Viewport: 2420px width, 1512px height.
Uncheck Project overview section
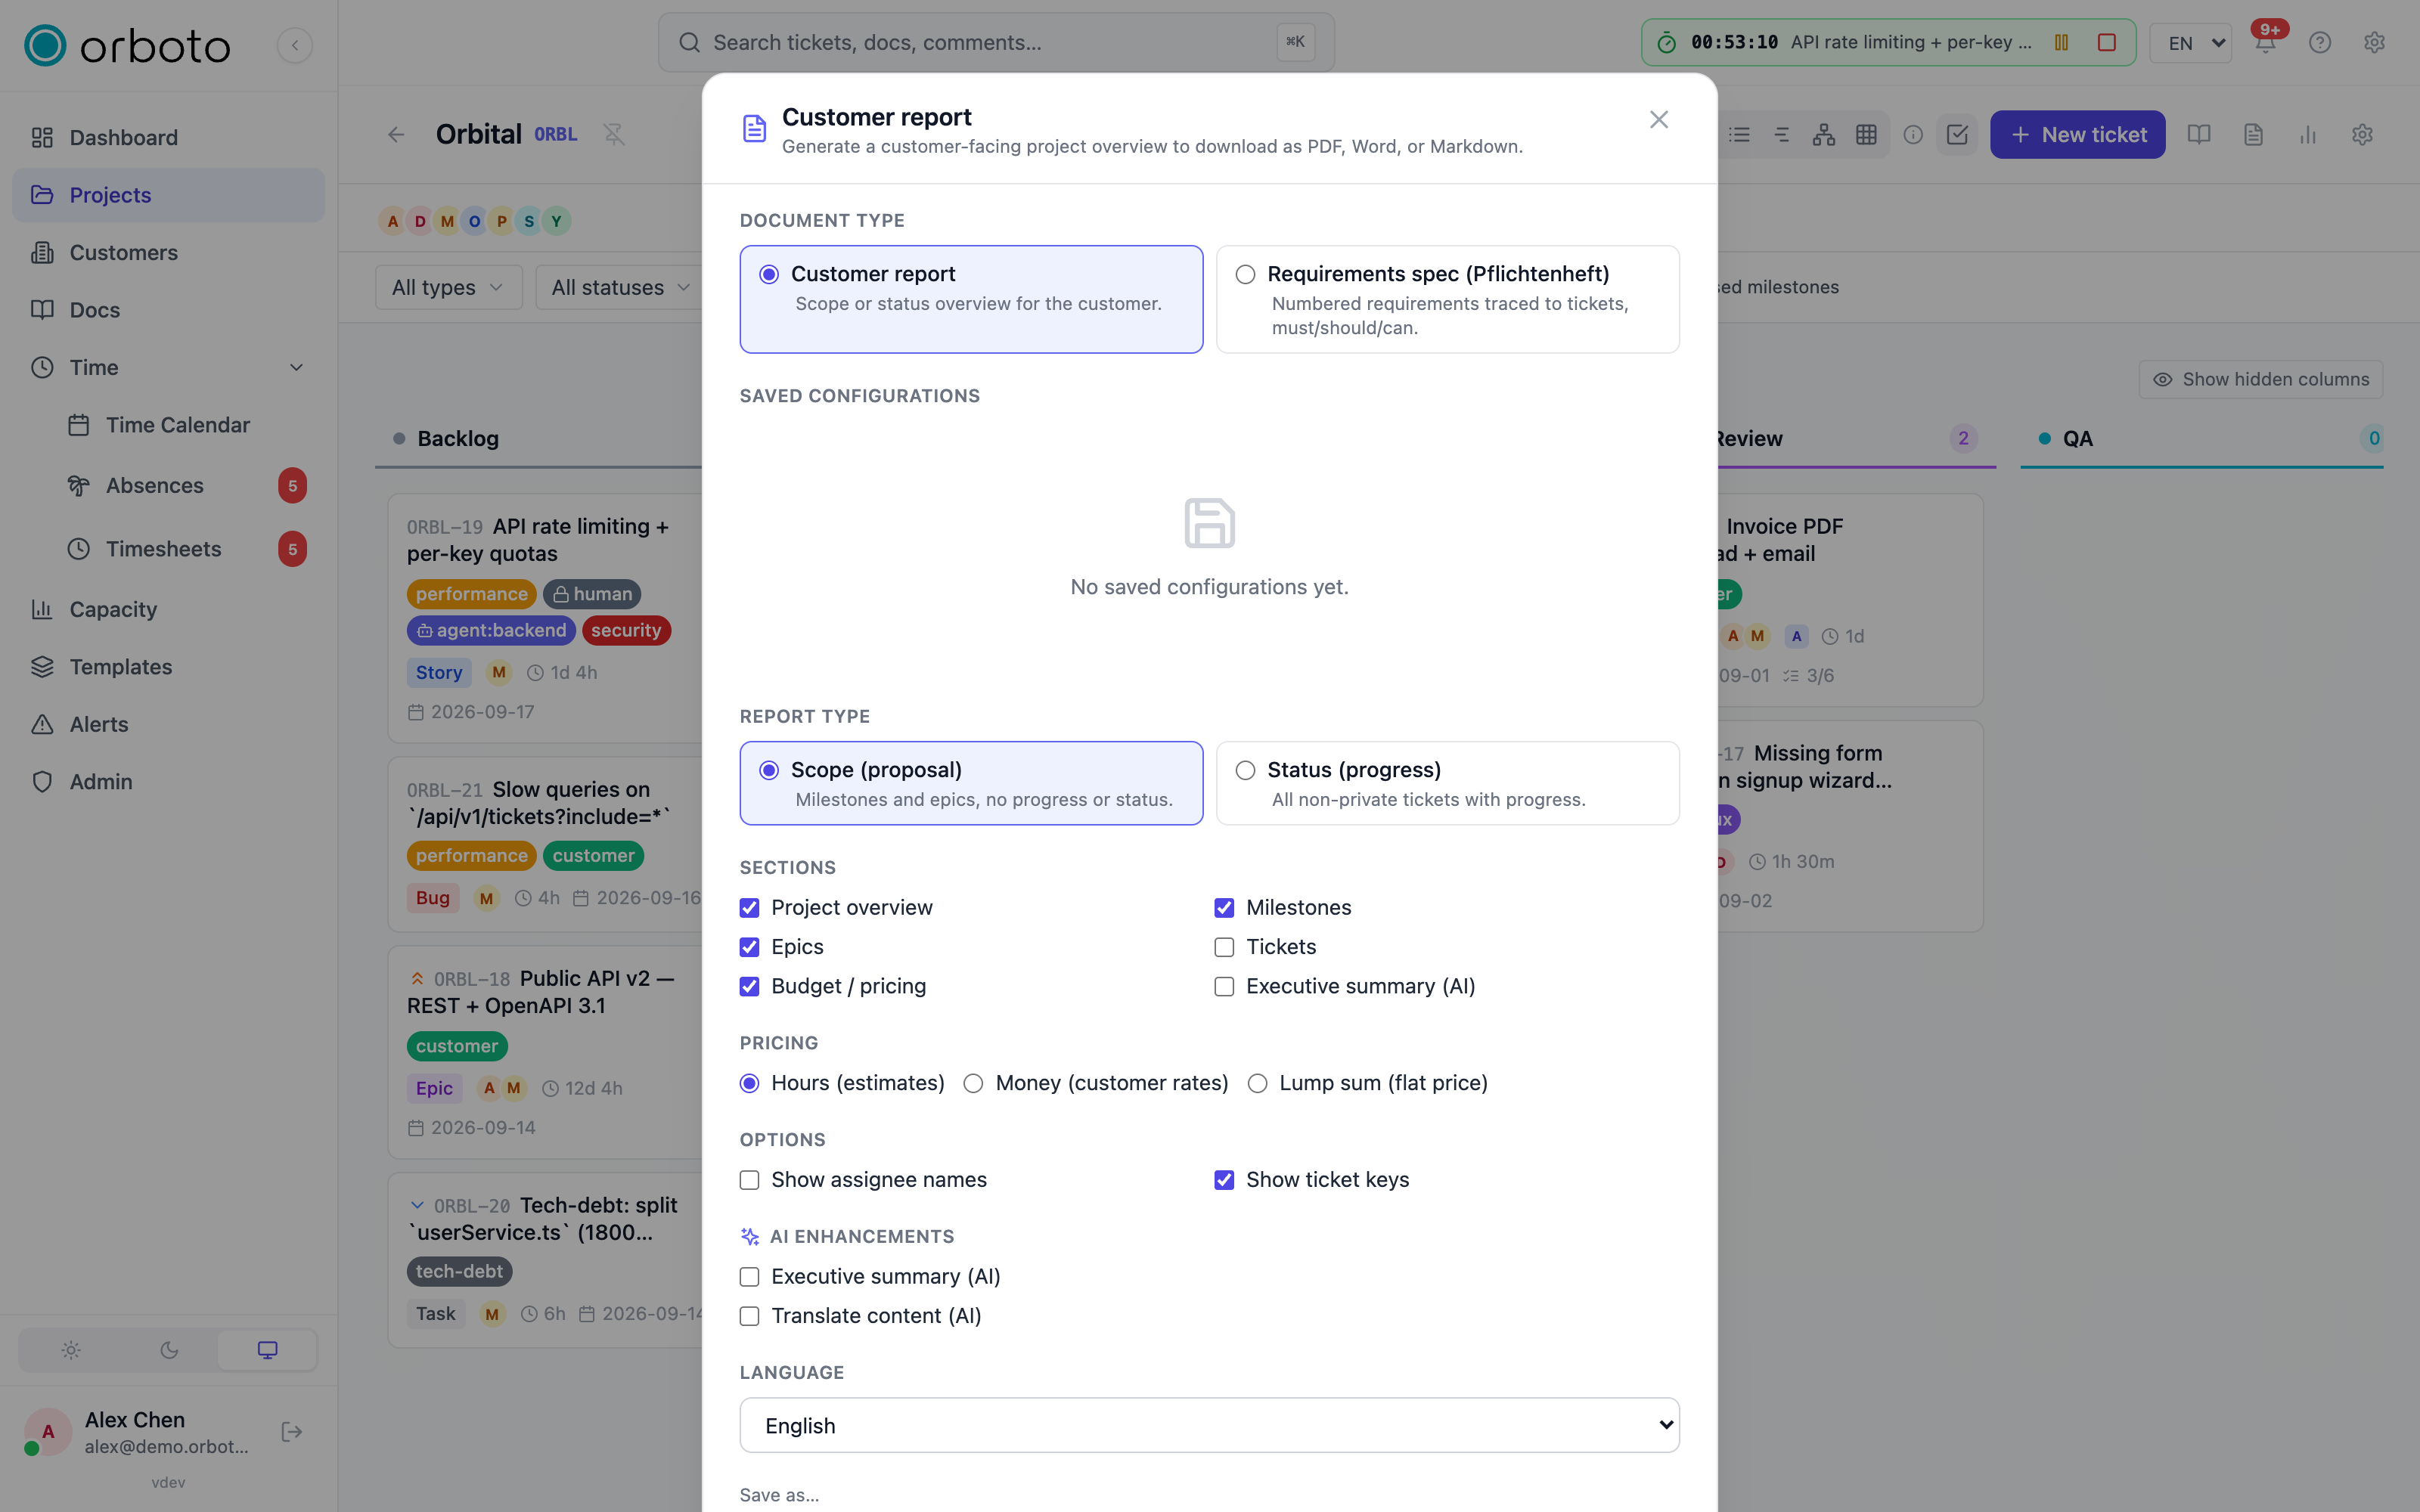(x=749, y=907)
